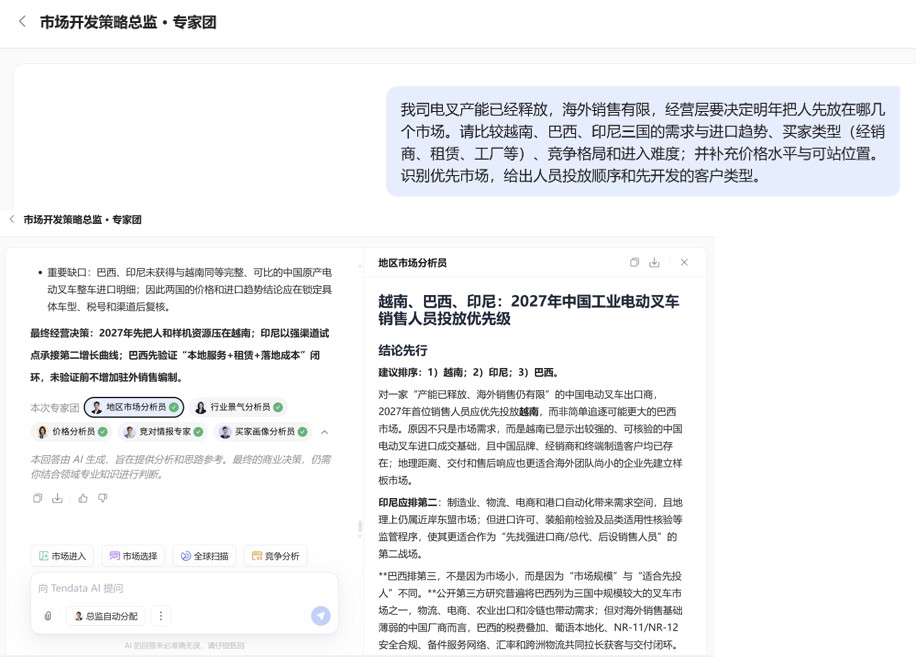Click the panel divider drag handle
916x657 pixels.
pos(360,527)
